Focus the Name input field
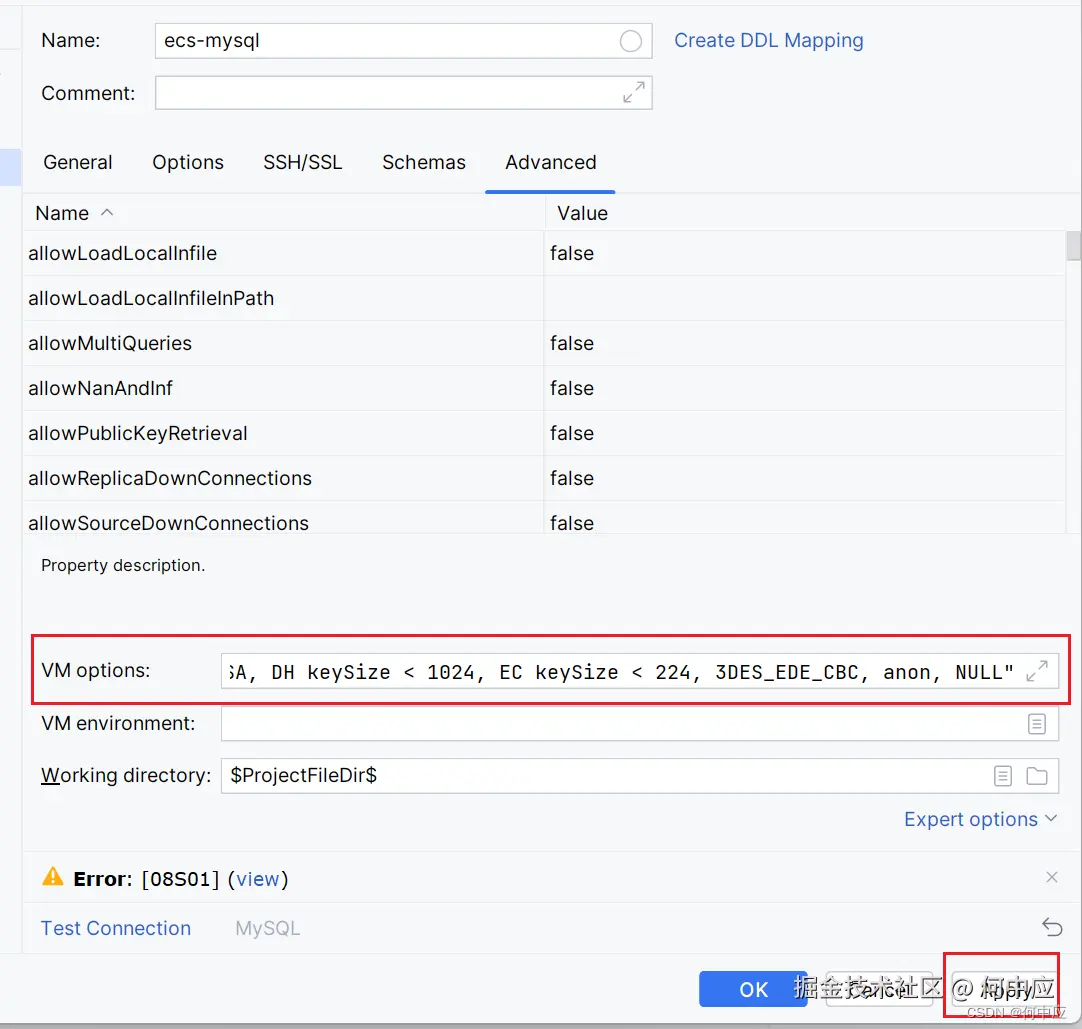 (403, 41)
